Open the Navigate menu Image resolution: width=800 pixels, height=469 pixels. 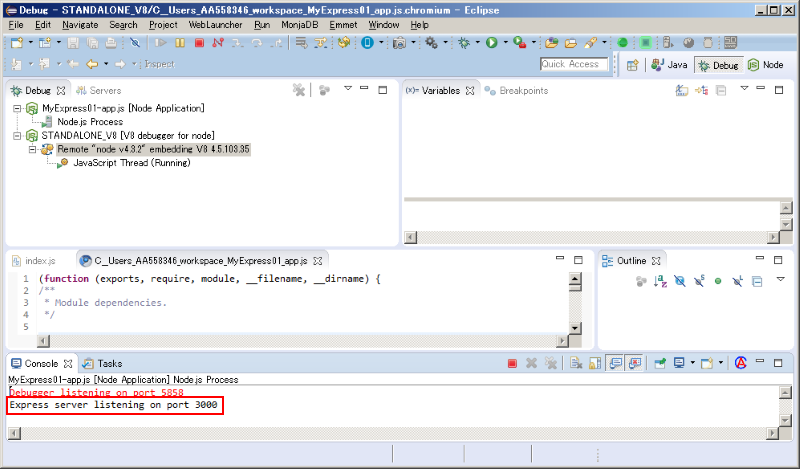click(80, 24)
